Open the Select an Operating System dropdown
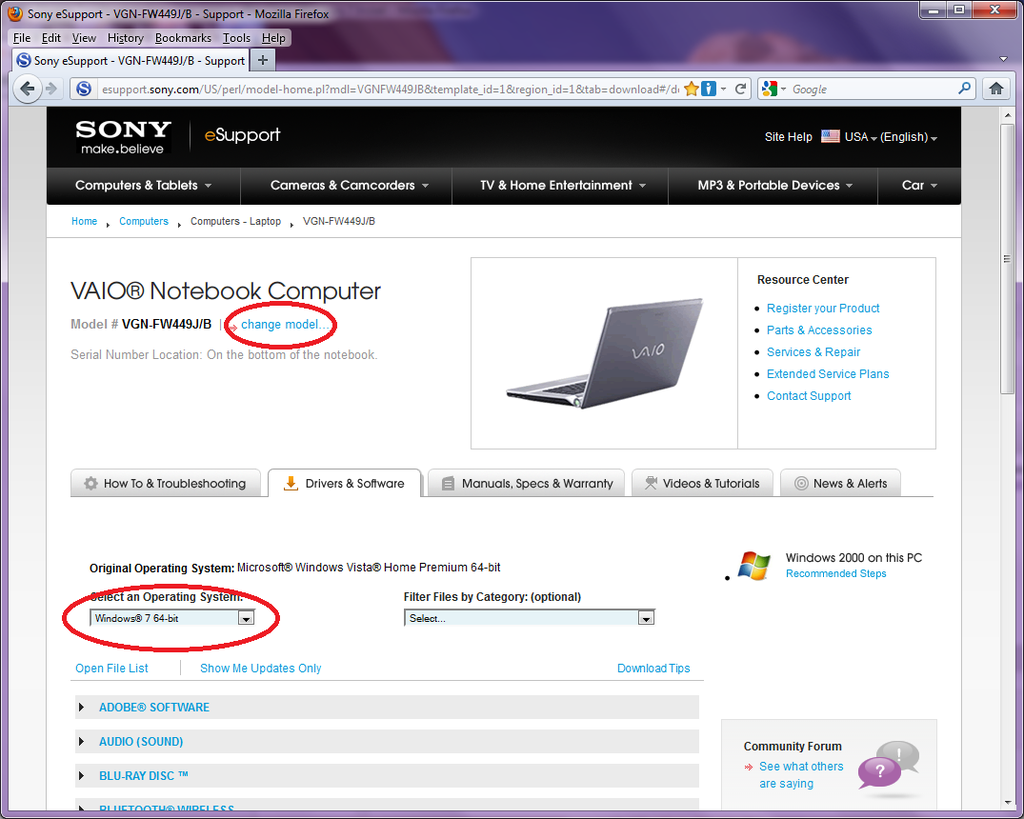The height and width of the screenshot is (819, 1024). pyautogui.click(x=172, y=618)
